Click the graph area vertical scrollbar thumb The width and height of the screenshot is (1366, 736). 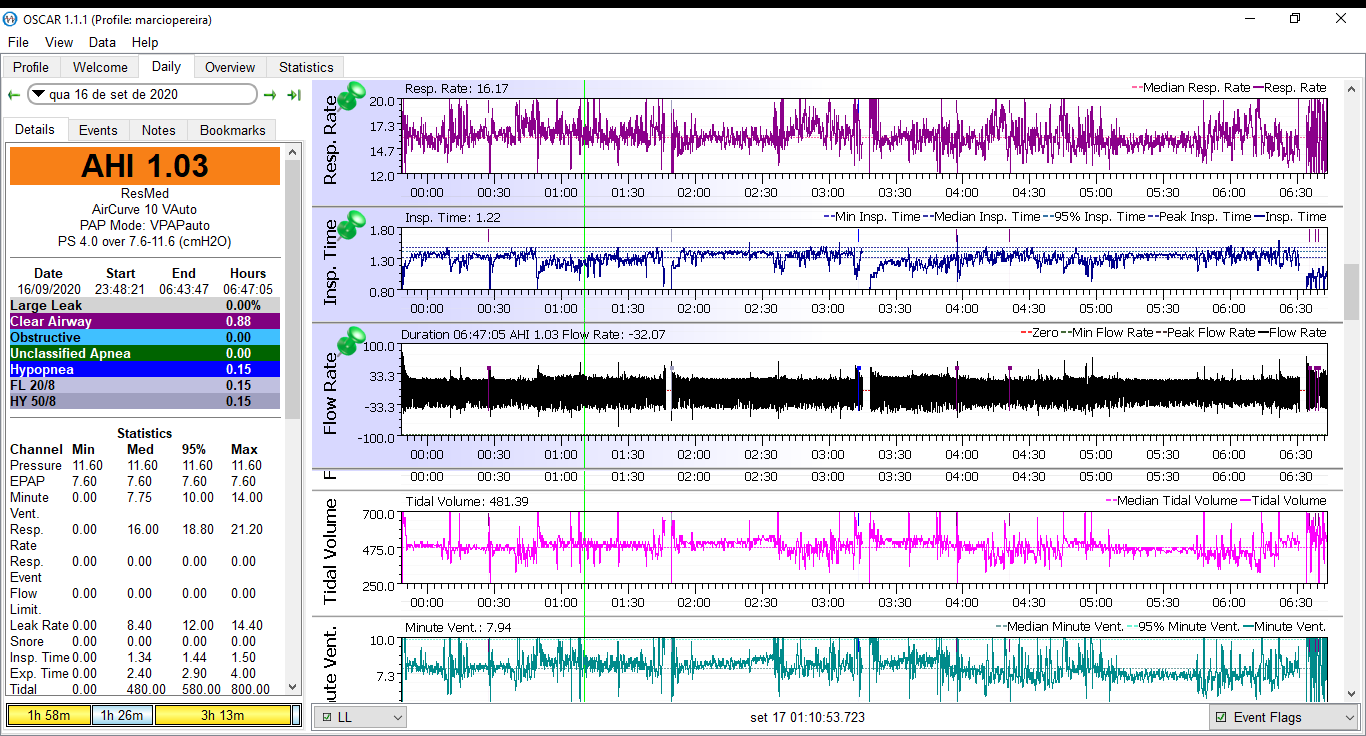click(1351, 292)
